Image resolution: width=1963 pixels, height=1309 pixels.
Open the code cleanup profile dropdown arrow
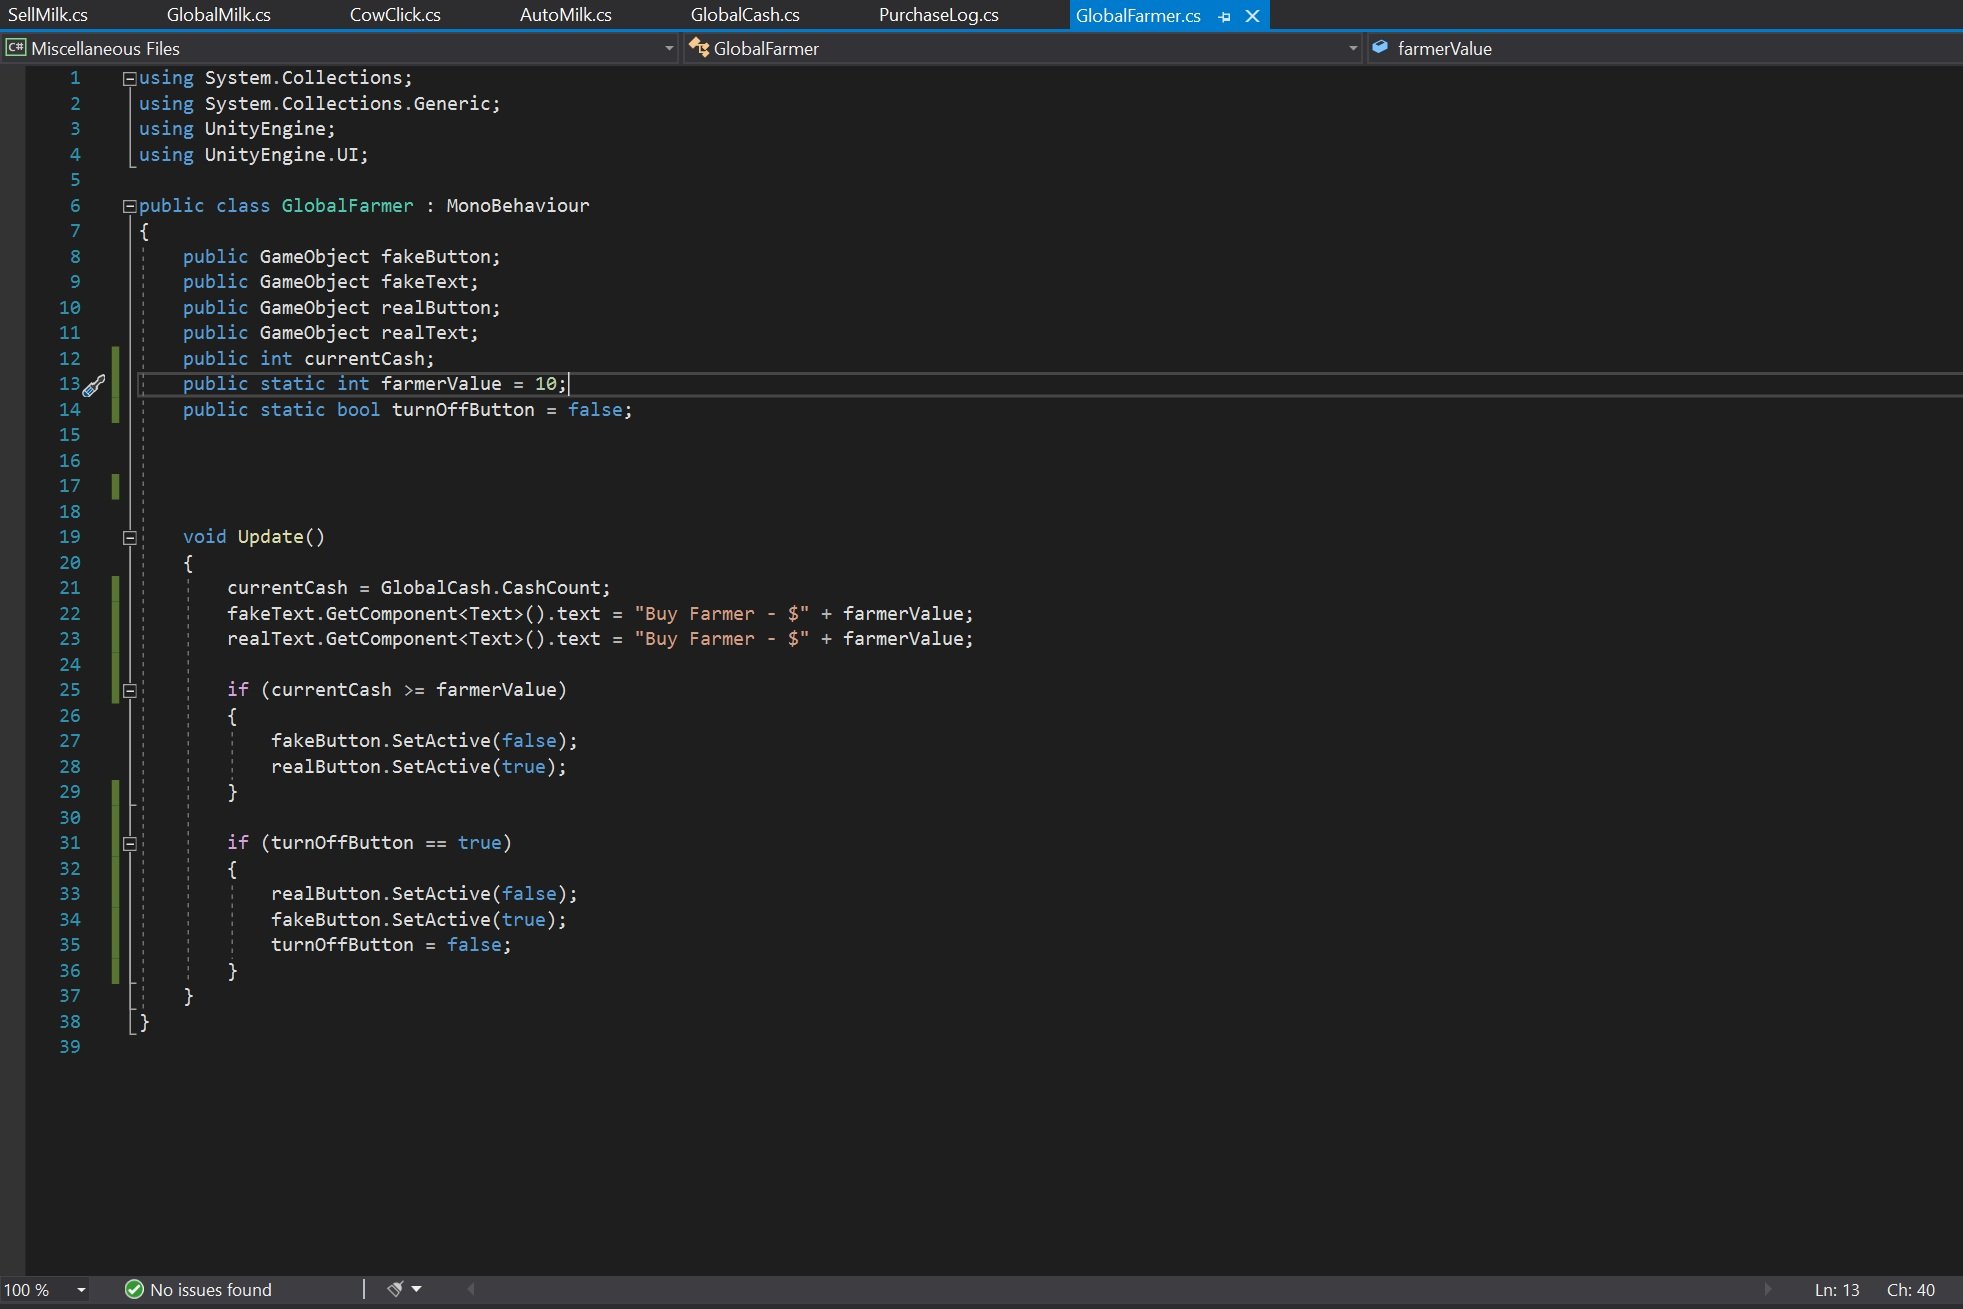[416, 1289]
